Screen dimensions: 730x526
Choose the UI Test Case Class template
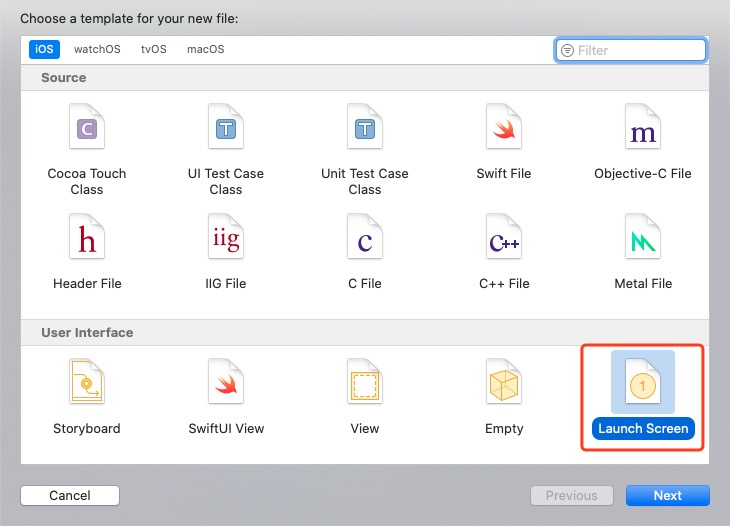[225, 130]
